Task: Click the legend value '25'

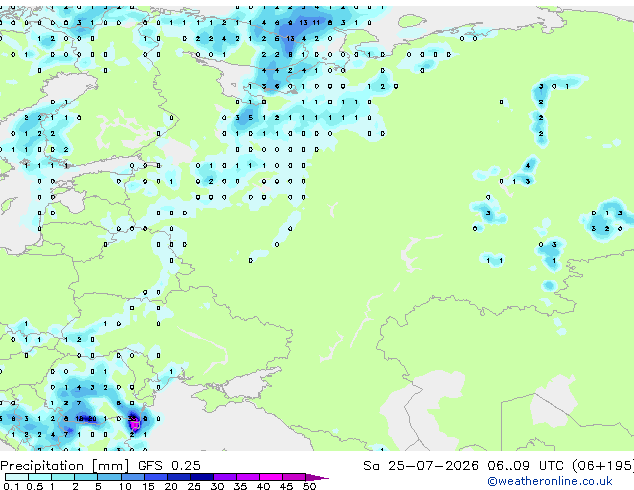Action: point(194,486)
